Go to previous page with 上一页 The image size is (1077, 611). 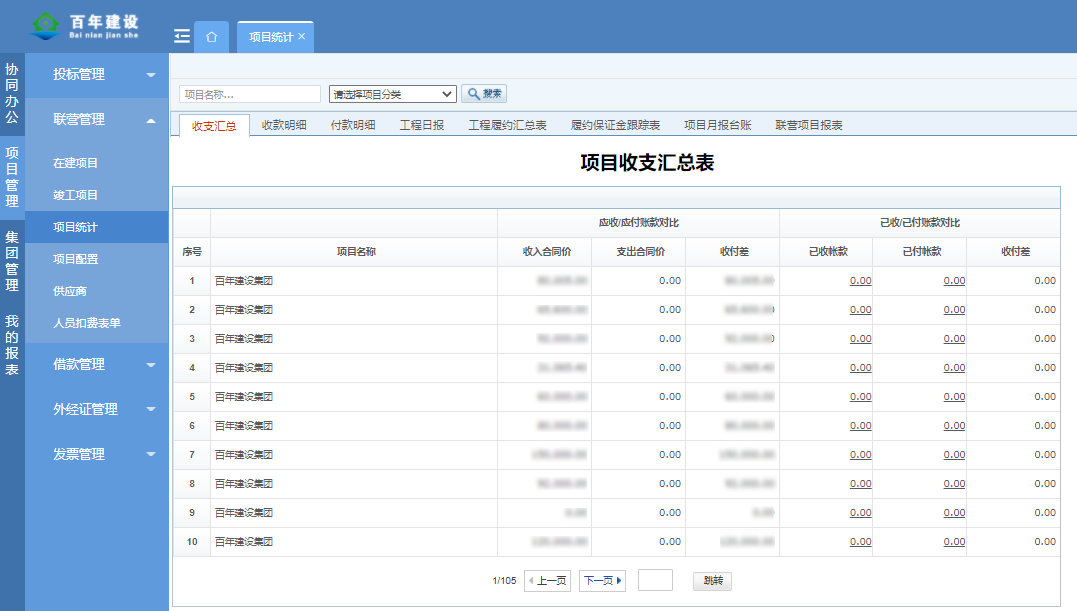pos(547,581)
